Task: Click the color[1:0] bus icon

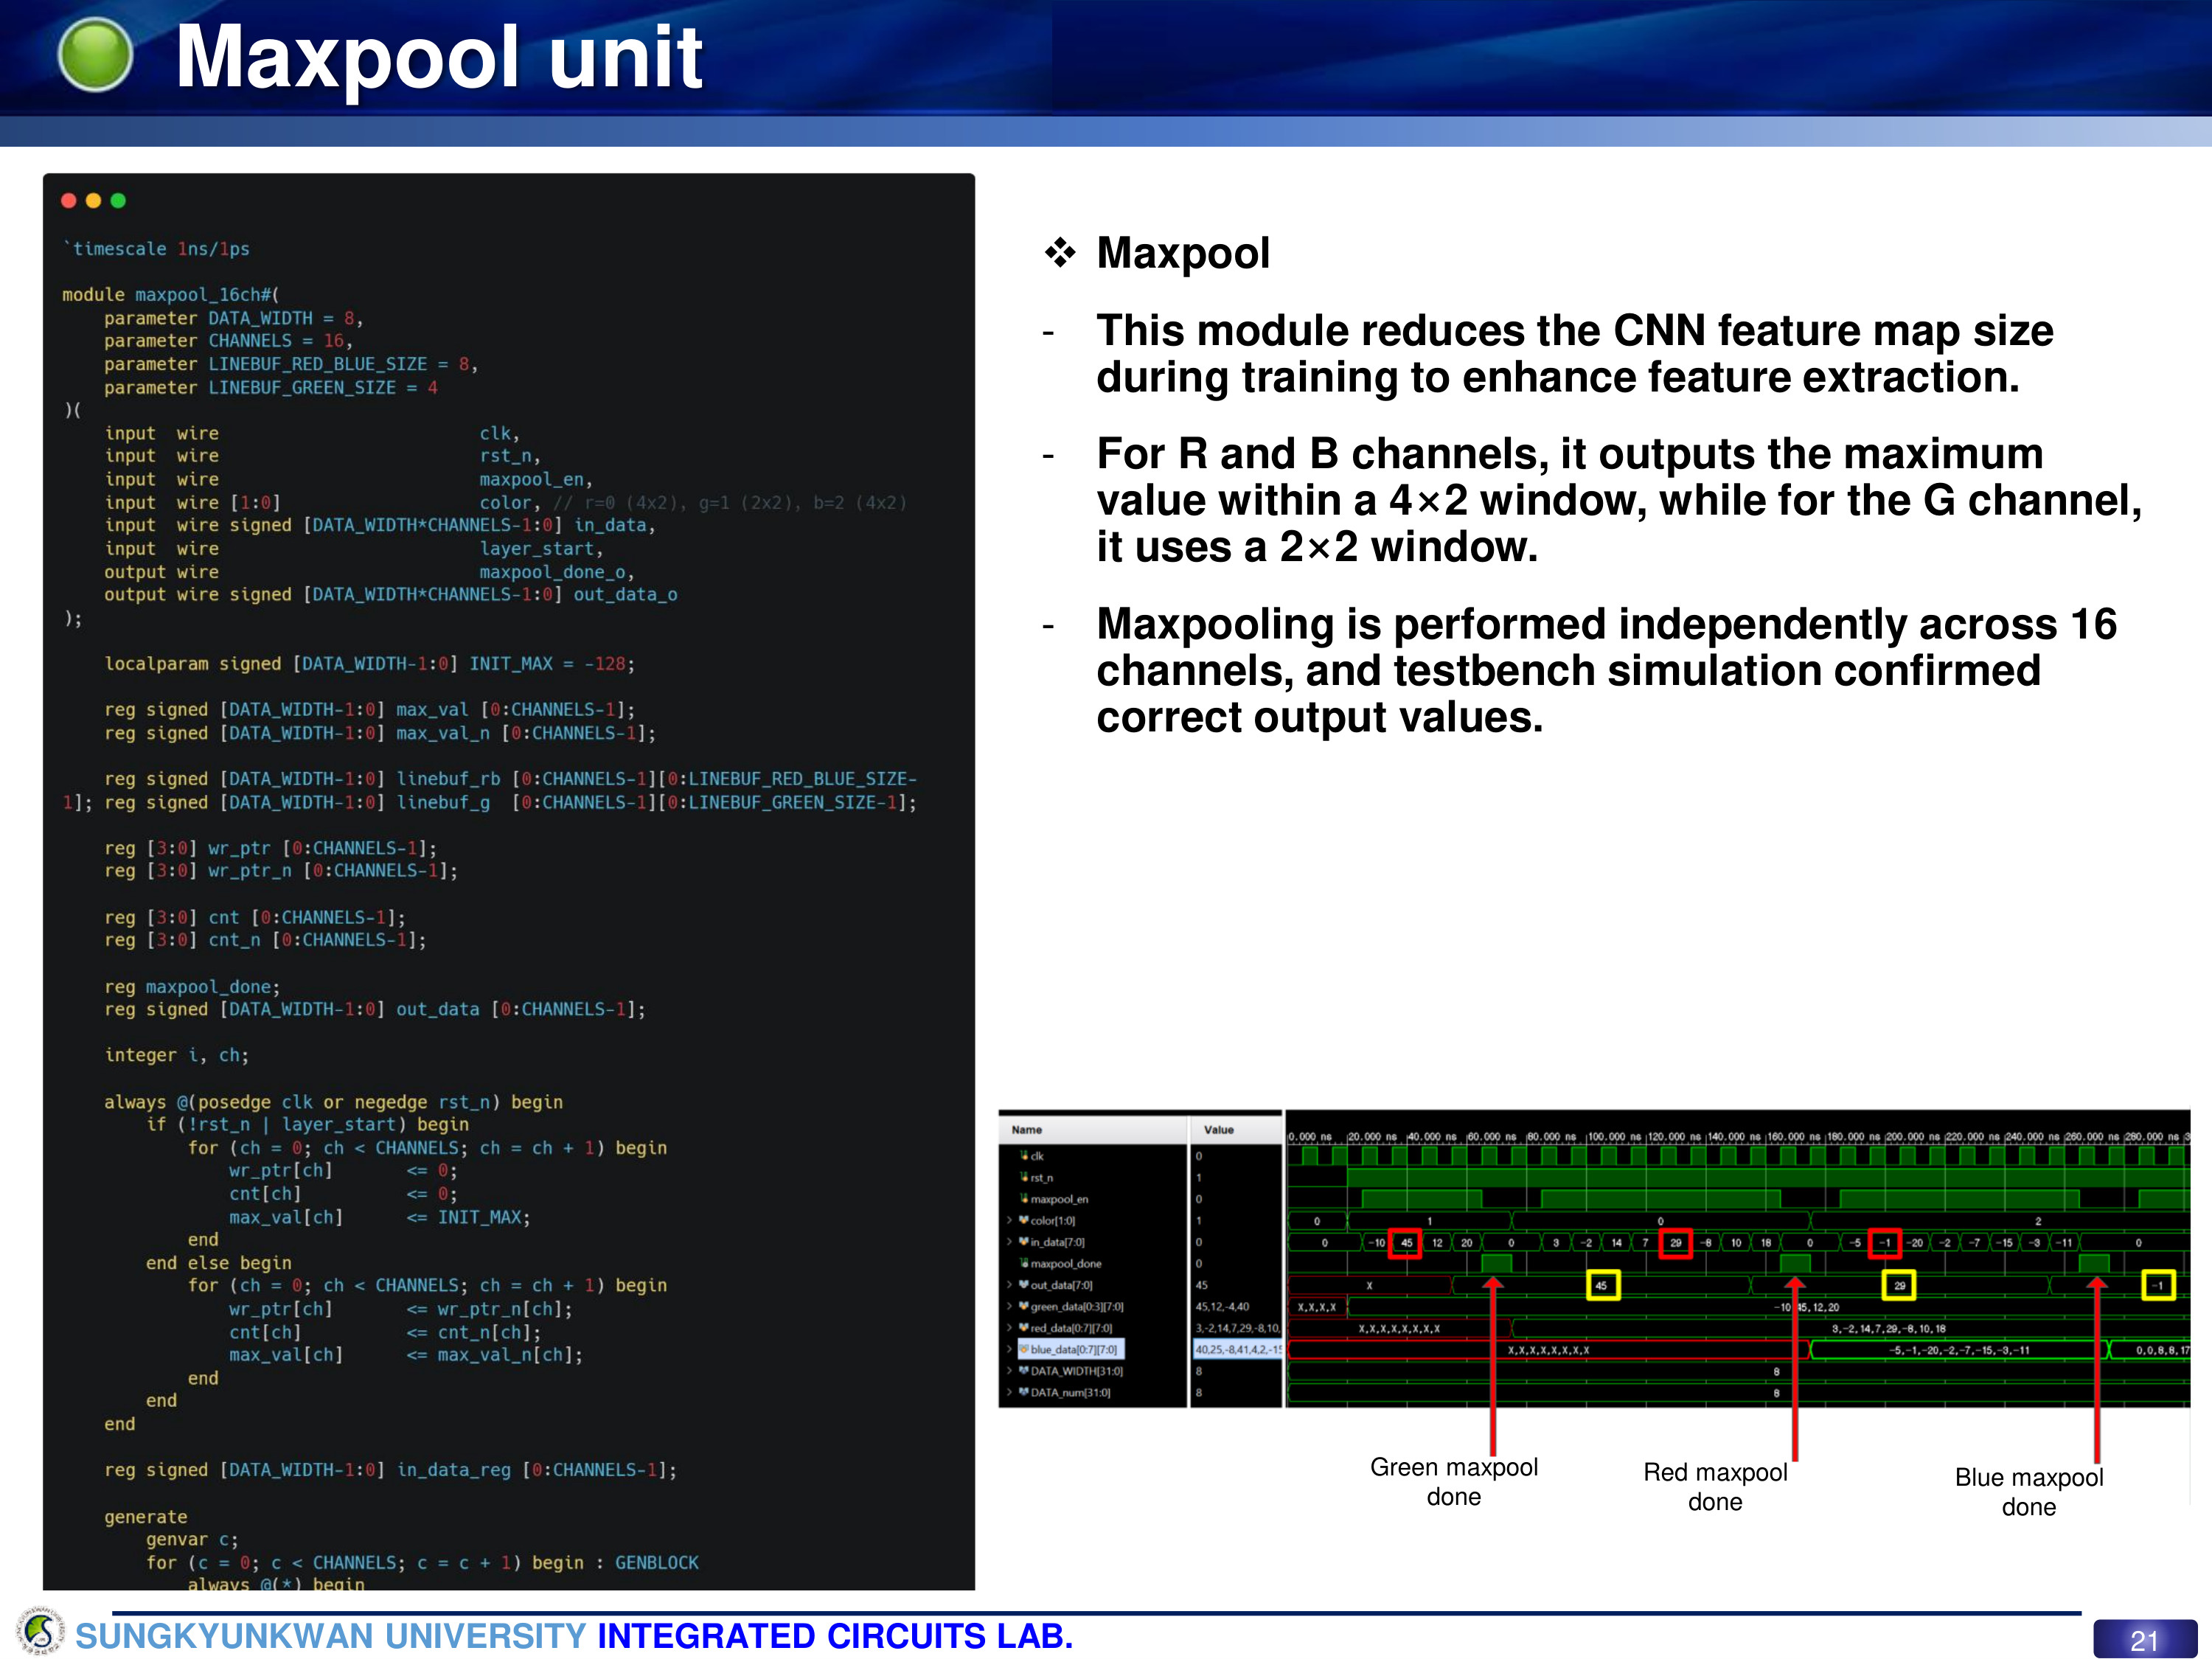Action: [x=1024, y=1220]
